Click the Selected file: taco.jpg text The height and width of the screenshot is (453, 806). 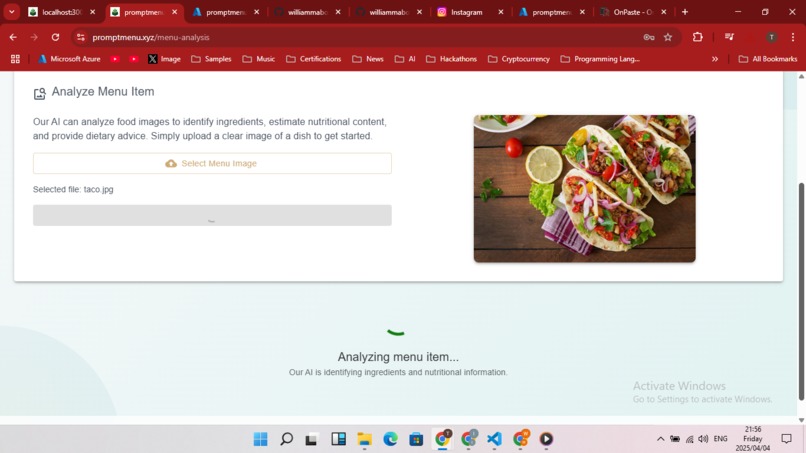[73, 189]
